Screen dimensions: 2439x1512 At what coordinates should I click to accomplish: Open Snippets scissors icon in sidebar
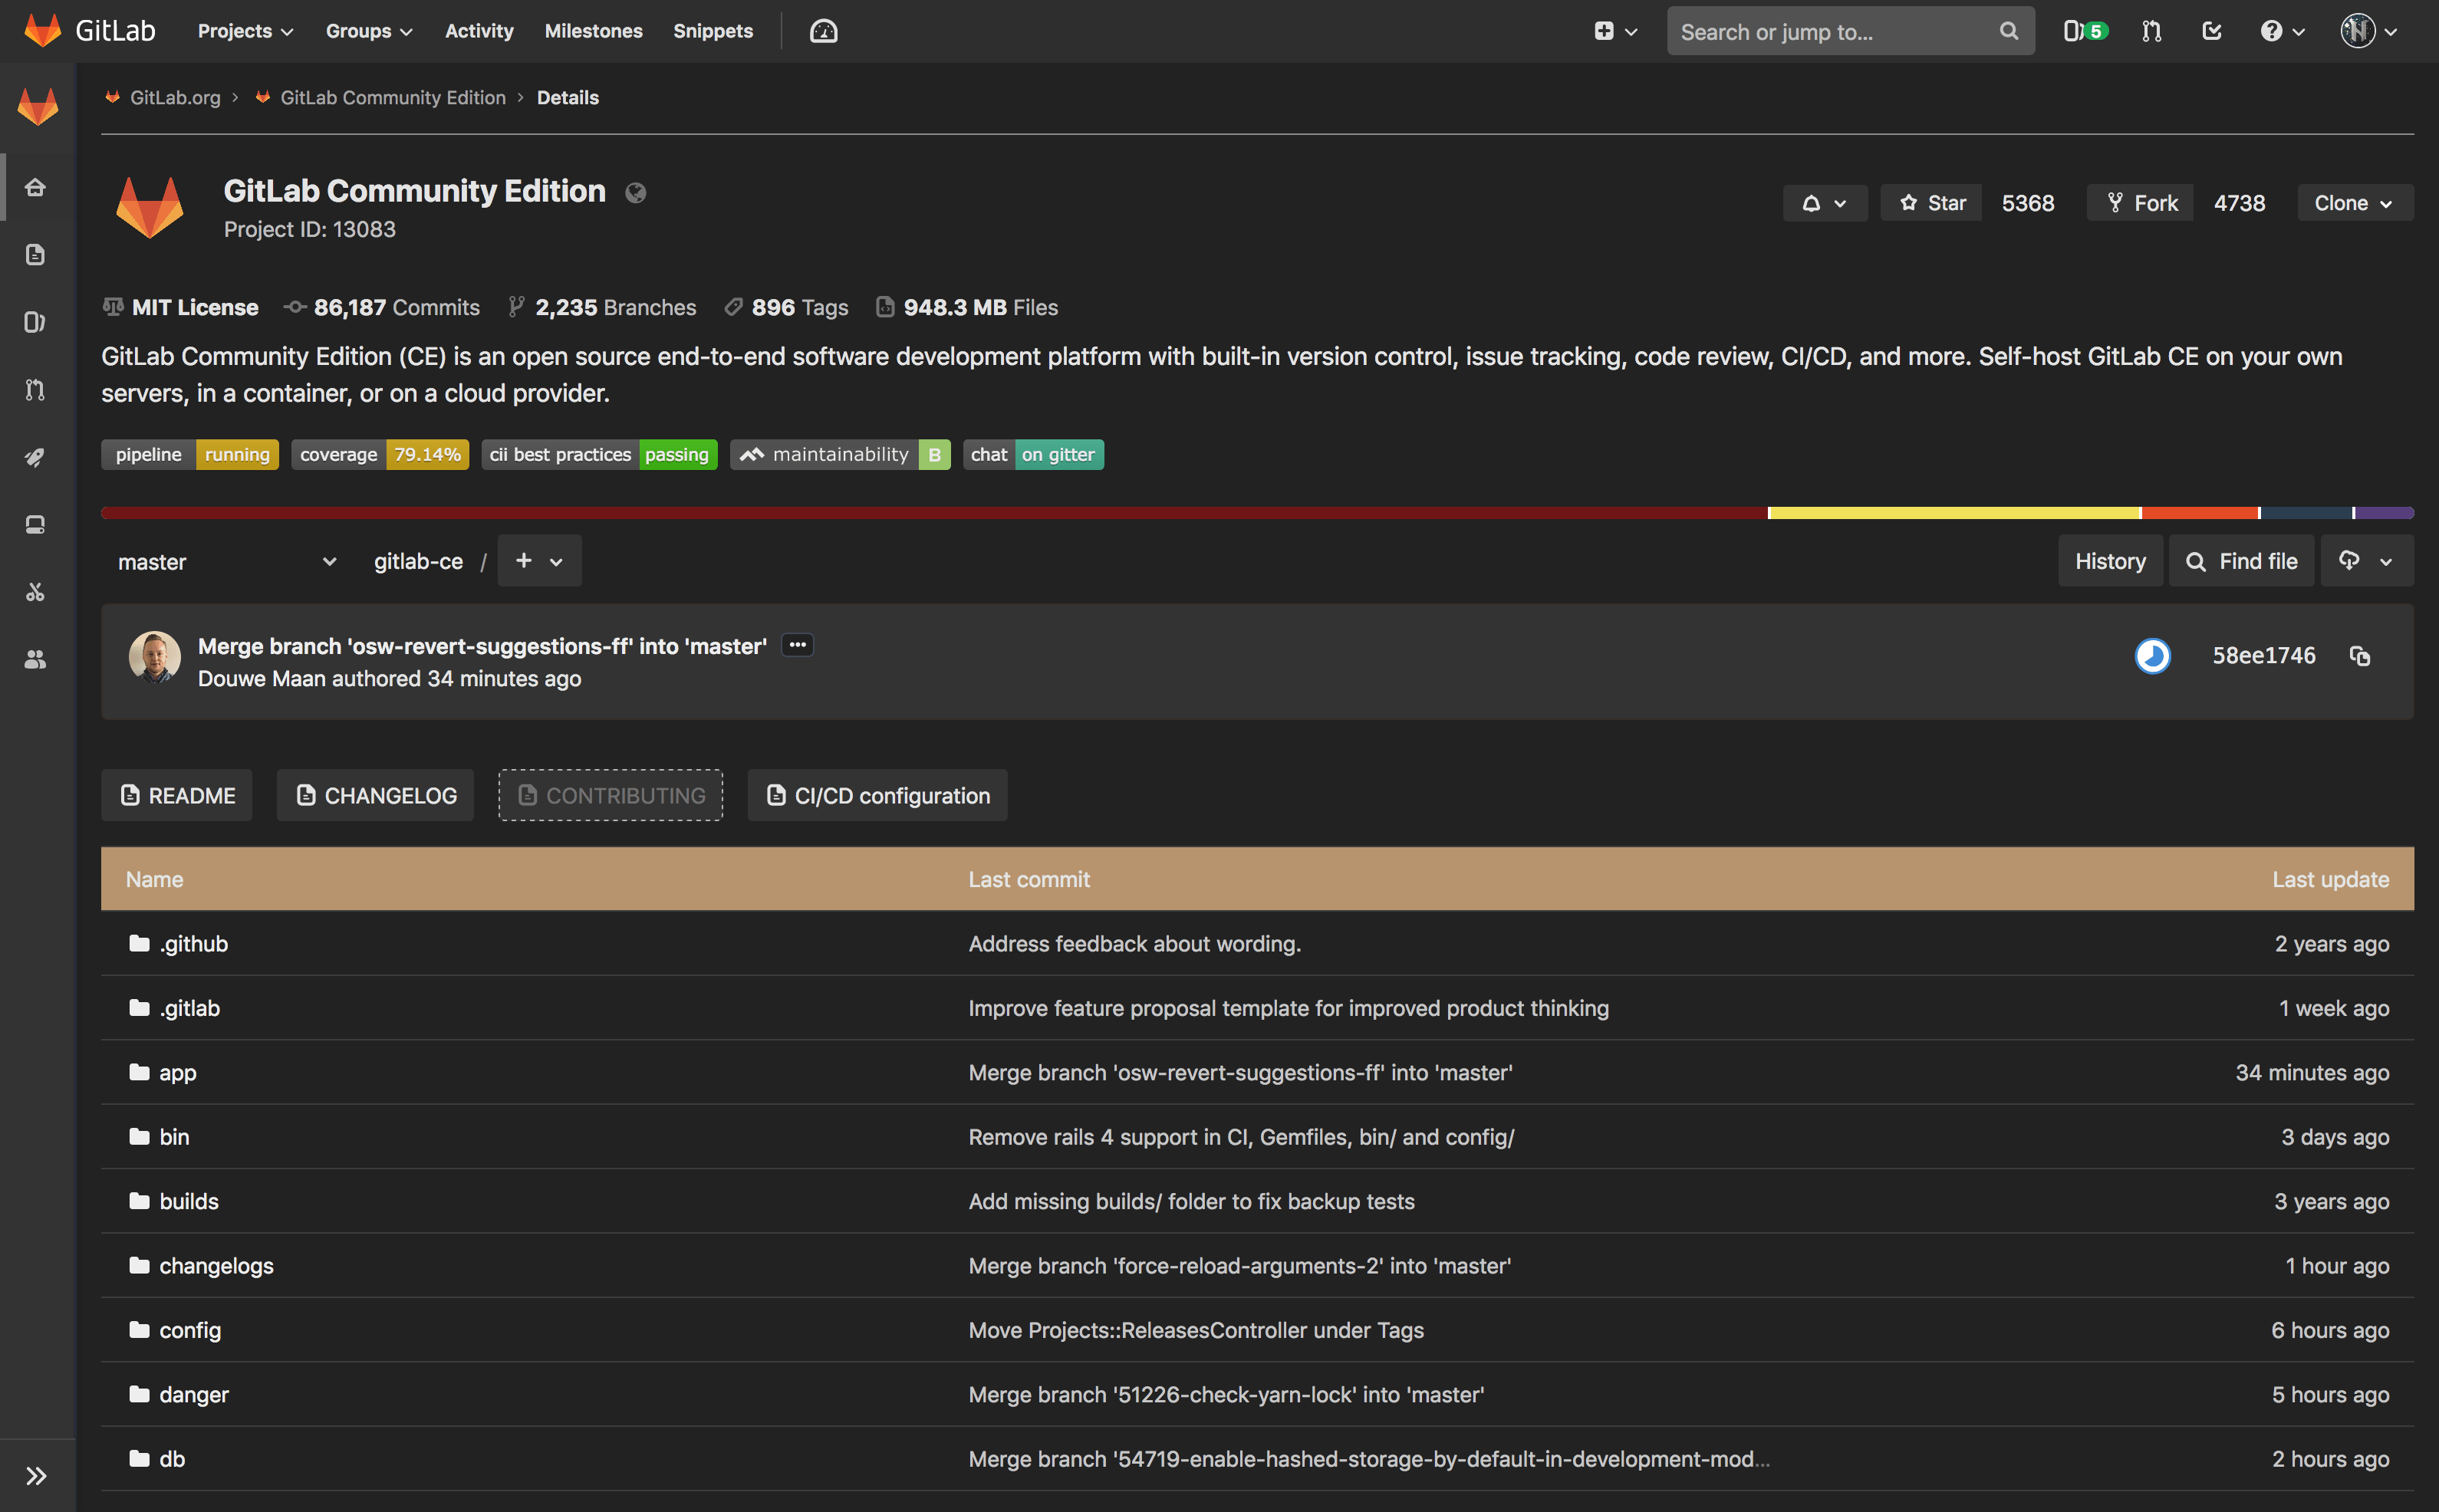click(36, 591)
